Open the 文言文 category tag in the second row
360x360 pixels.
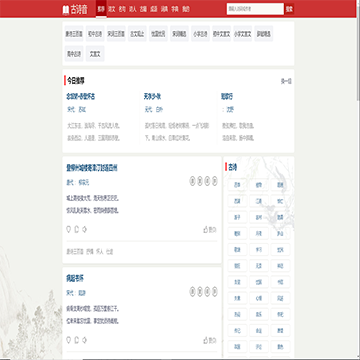point(95,54)
